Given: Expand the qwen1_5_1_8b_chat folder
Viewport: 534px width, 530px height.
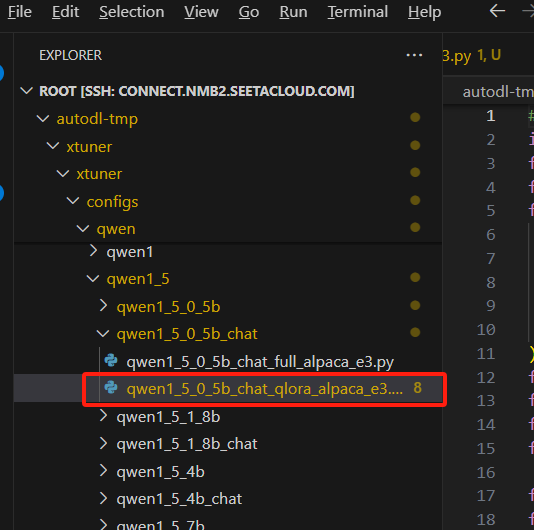Looking at the screenshot, I should point(103,443).
